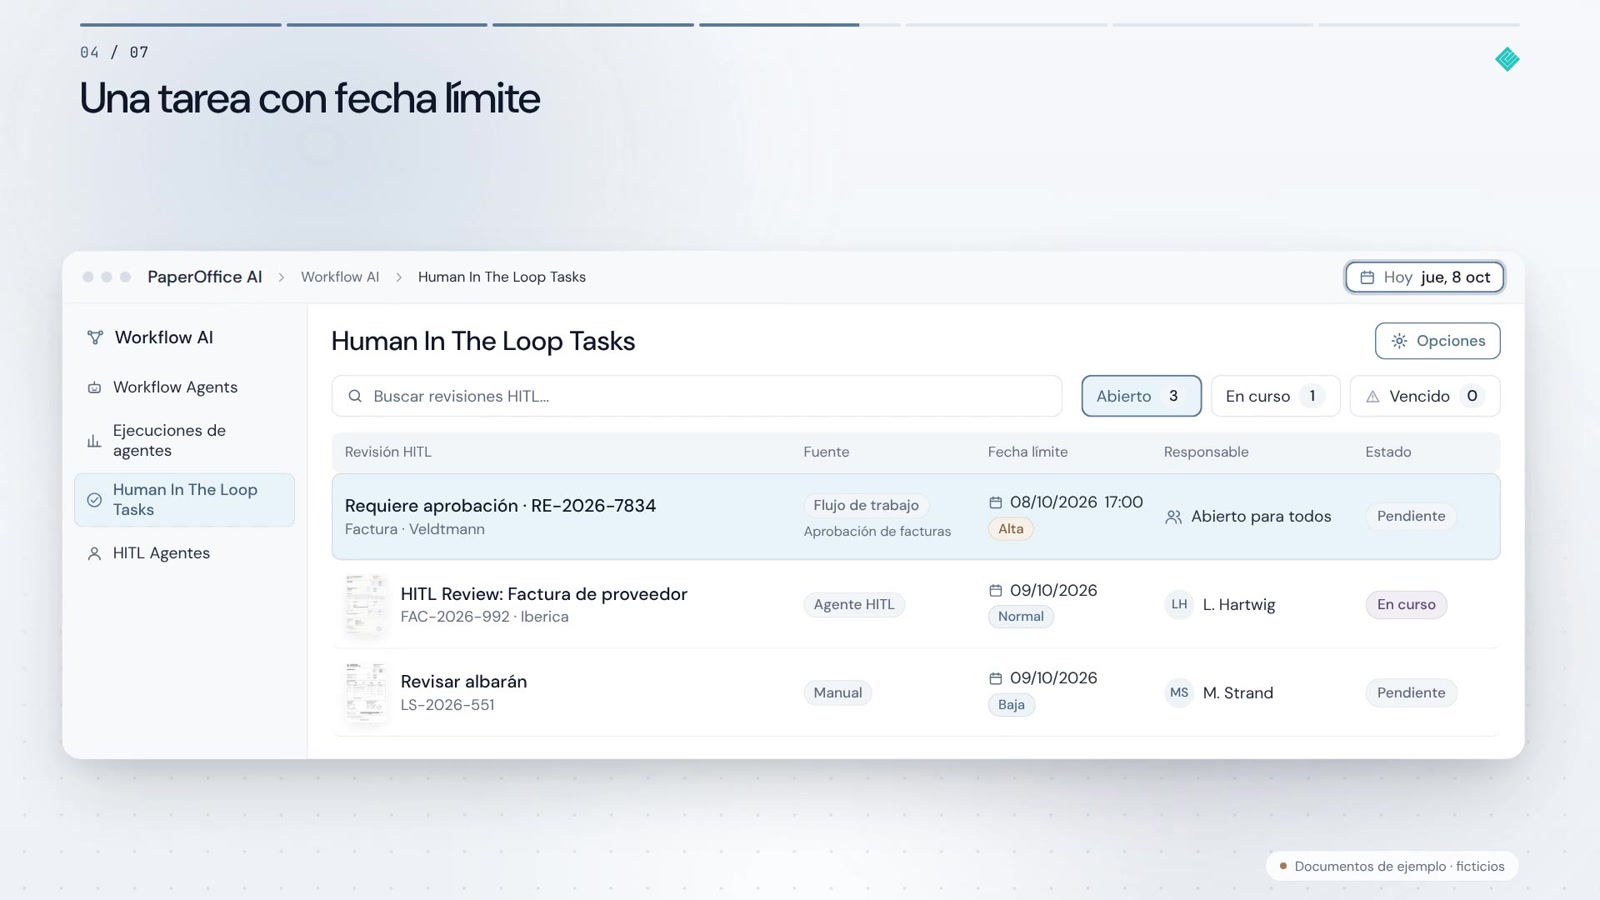Image resolution: width=1600 pixels, height=900 pixels.
Task: Click the Normal priority badge
Action: [1021, 617]
